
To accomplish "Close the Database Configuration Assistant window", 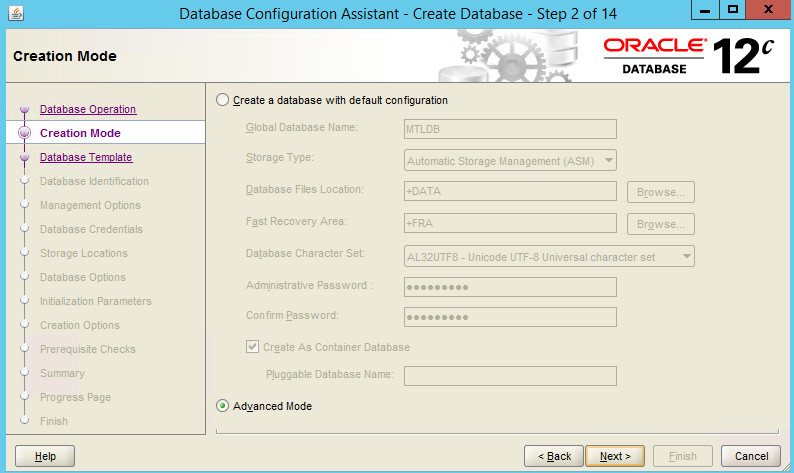I will click(x=768, y=10).
